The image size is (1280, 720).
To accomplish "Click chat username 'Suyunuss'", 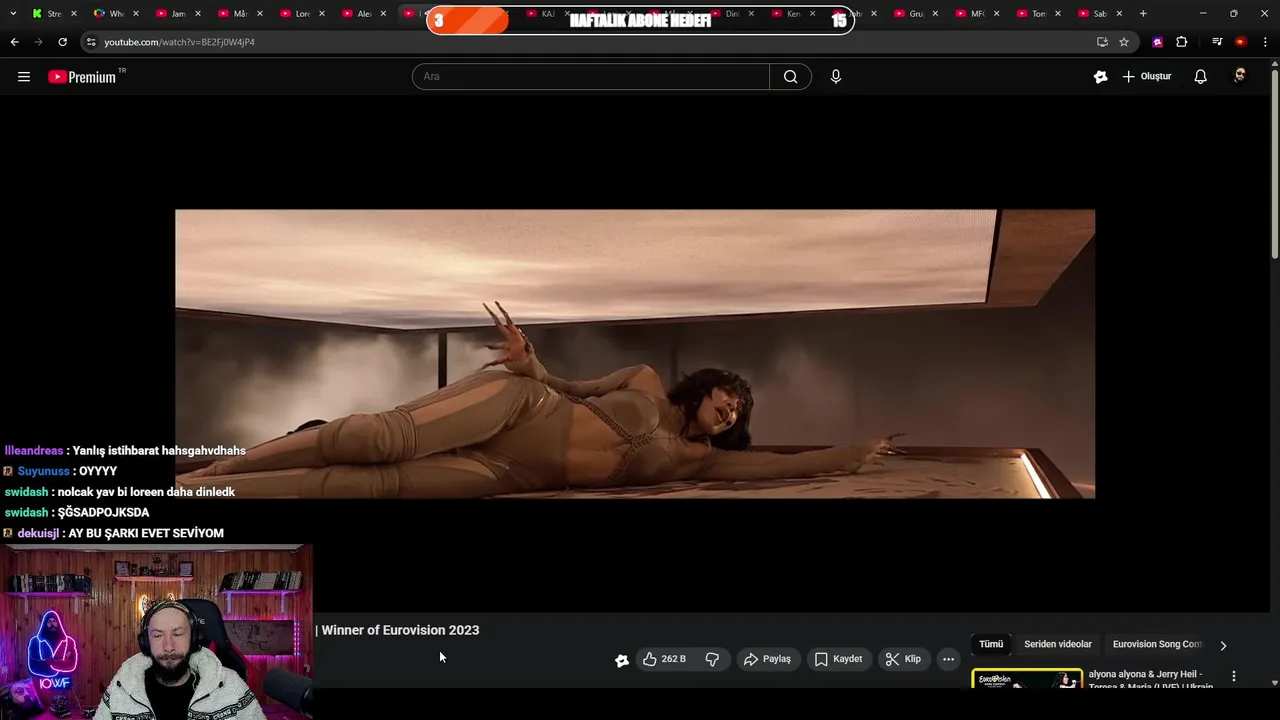I will [43, 471].
